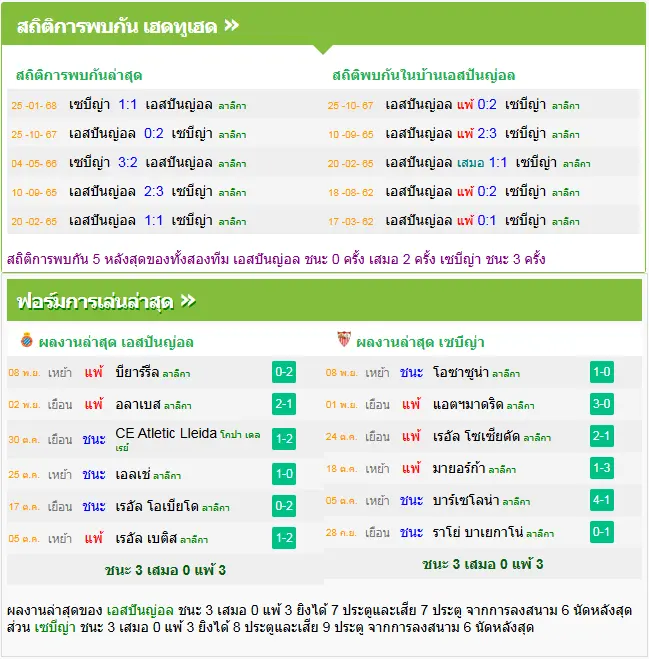Click the เอลเช่ team name
The image size is (649, 659).
pos(132,474)
